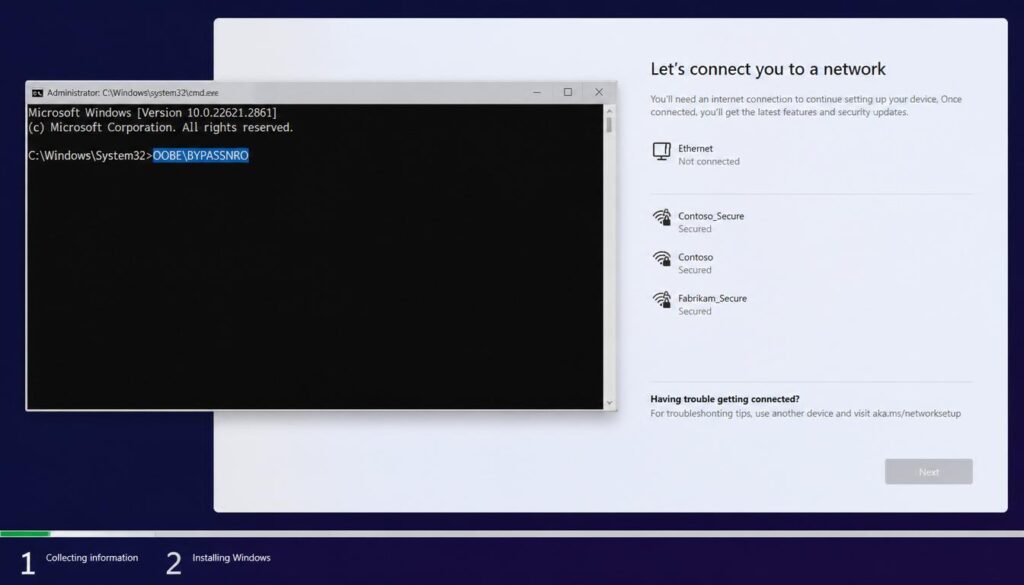The image size is (1024, 585).
Task: Click the Secured status under Fabrikam_Secure
Action: pos(695,311)
